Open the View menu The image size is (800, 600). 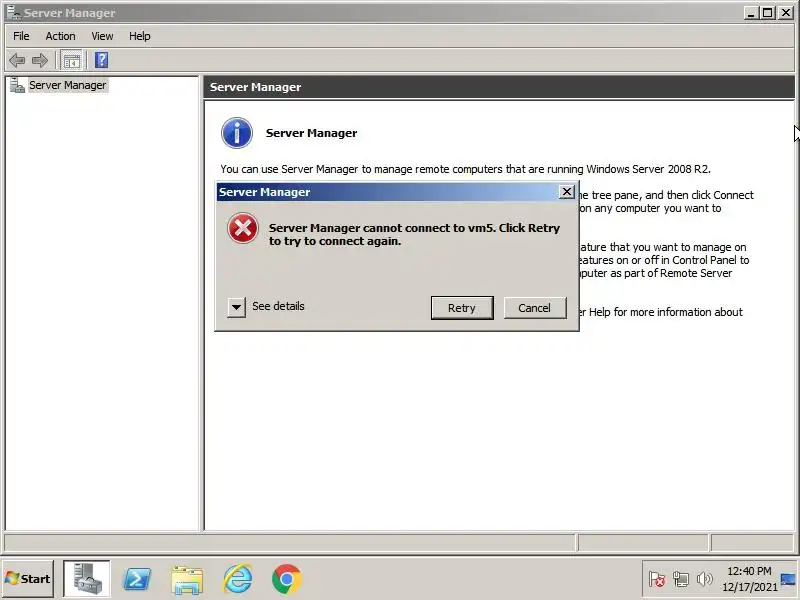pos(102,36)
